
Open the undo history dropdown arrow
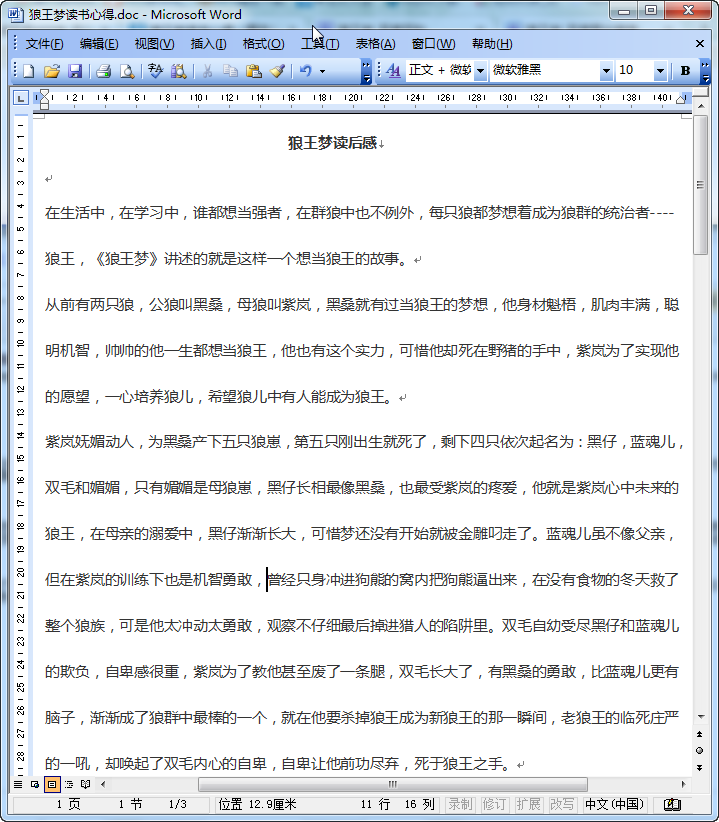322,71
